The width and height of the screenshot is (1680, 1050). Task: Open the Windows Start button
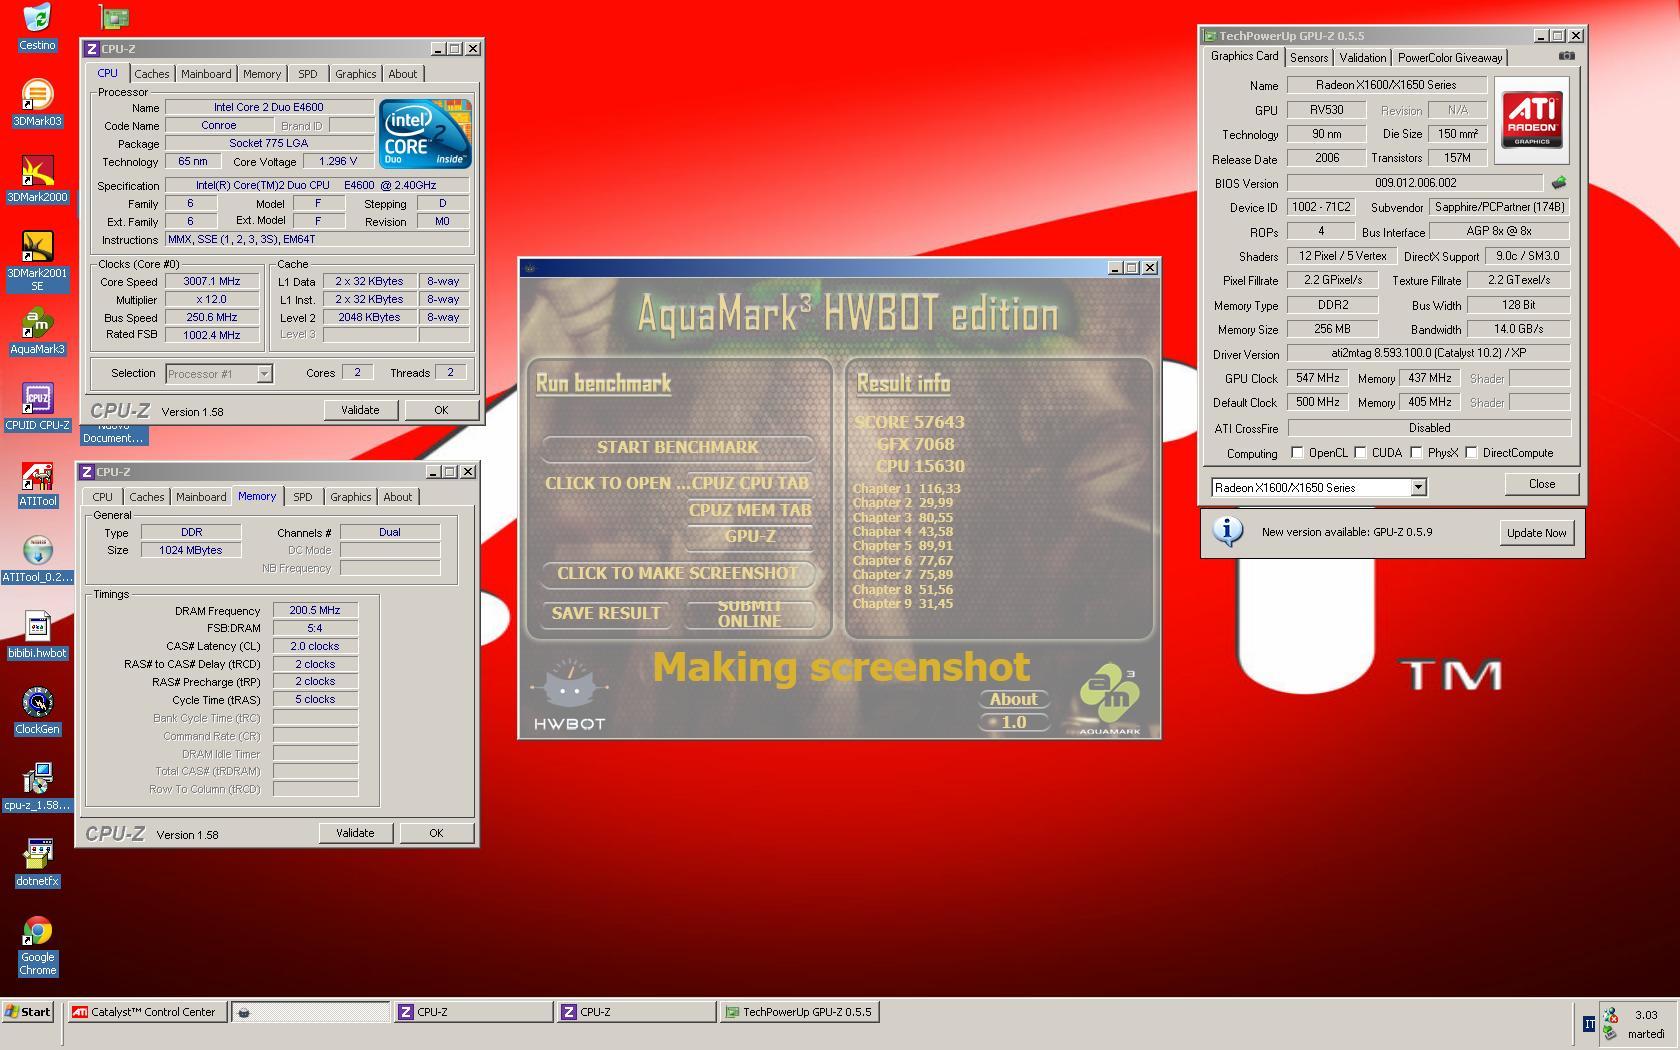tap(27, 1012)
